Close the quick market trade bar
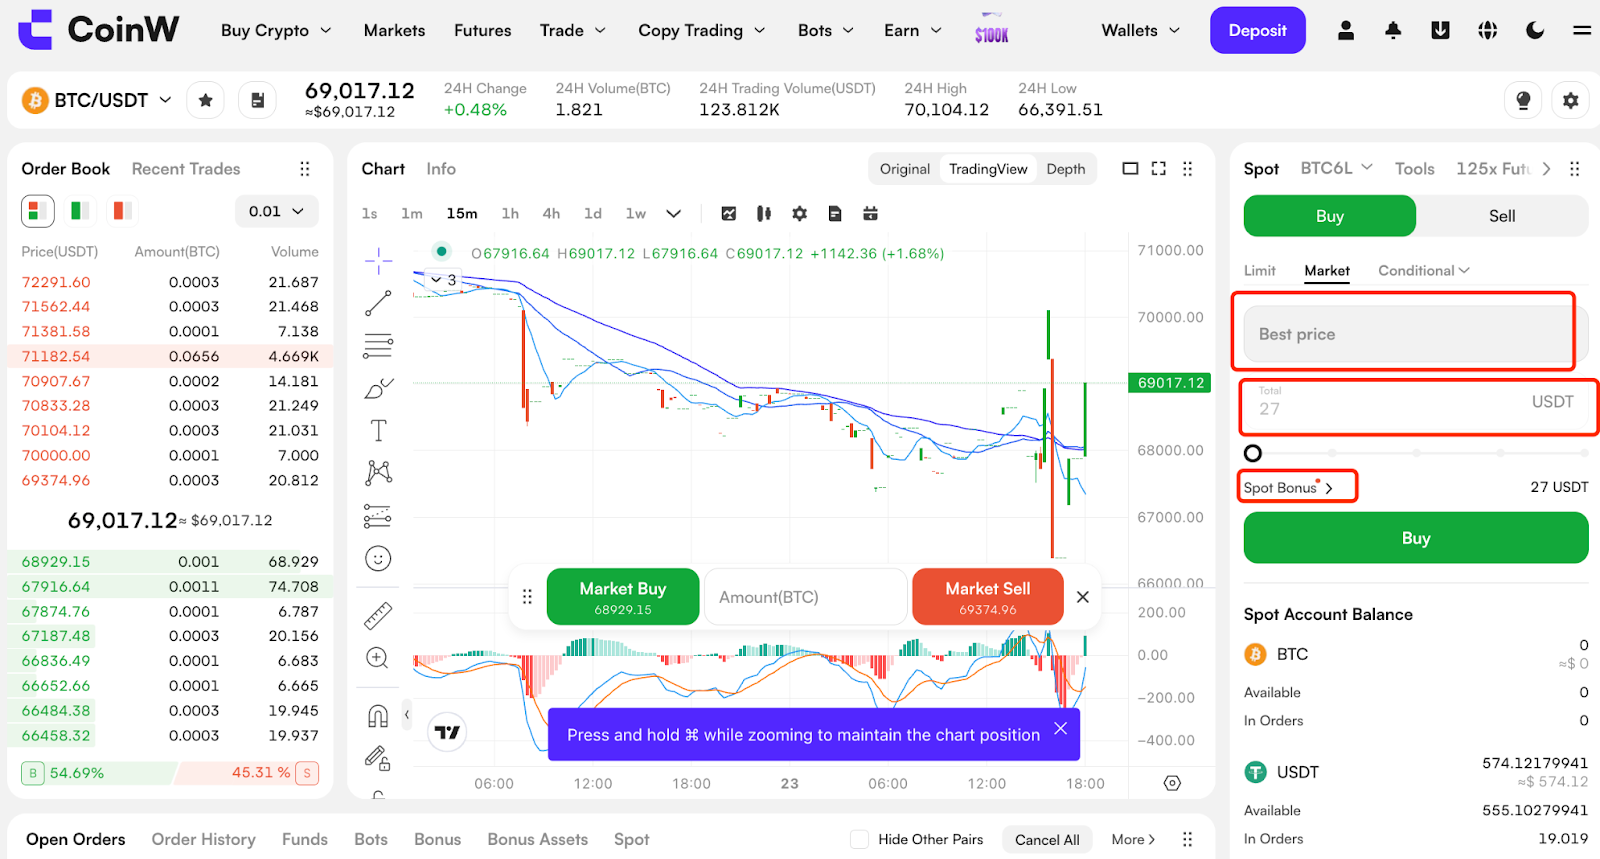This screenshot has width=1600, height=859. (1082, 597)
